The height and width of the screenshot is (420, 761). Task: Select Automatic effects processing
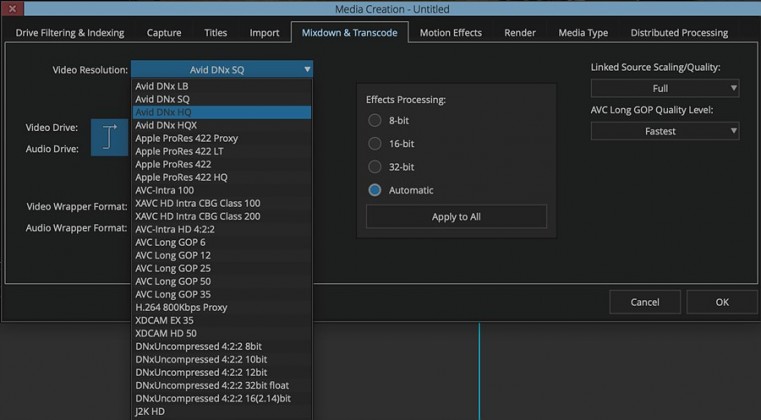click(375, 190)
